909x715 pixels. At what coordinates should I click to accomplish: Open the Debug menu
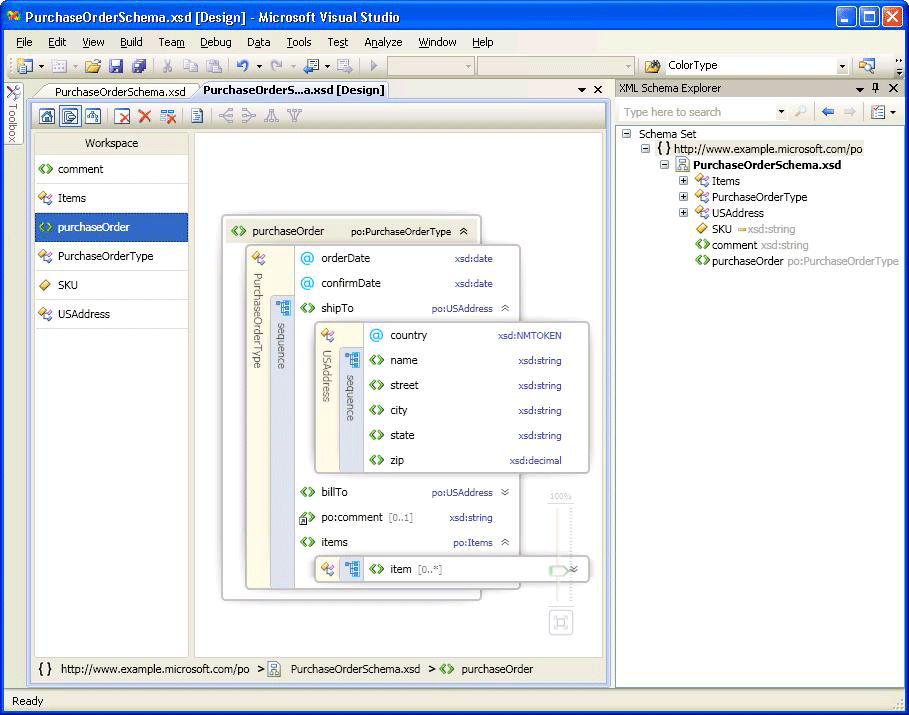(215, 42)
